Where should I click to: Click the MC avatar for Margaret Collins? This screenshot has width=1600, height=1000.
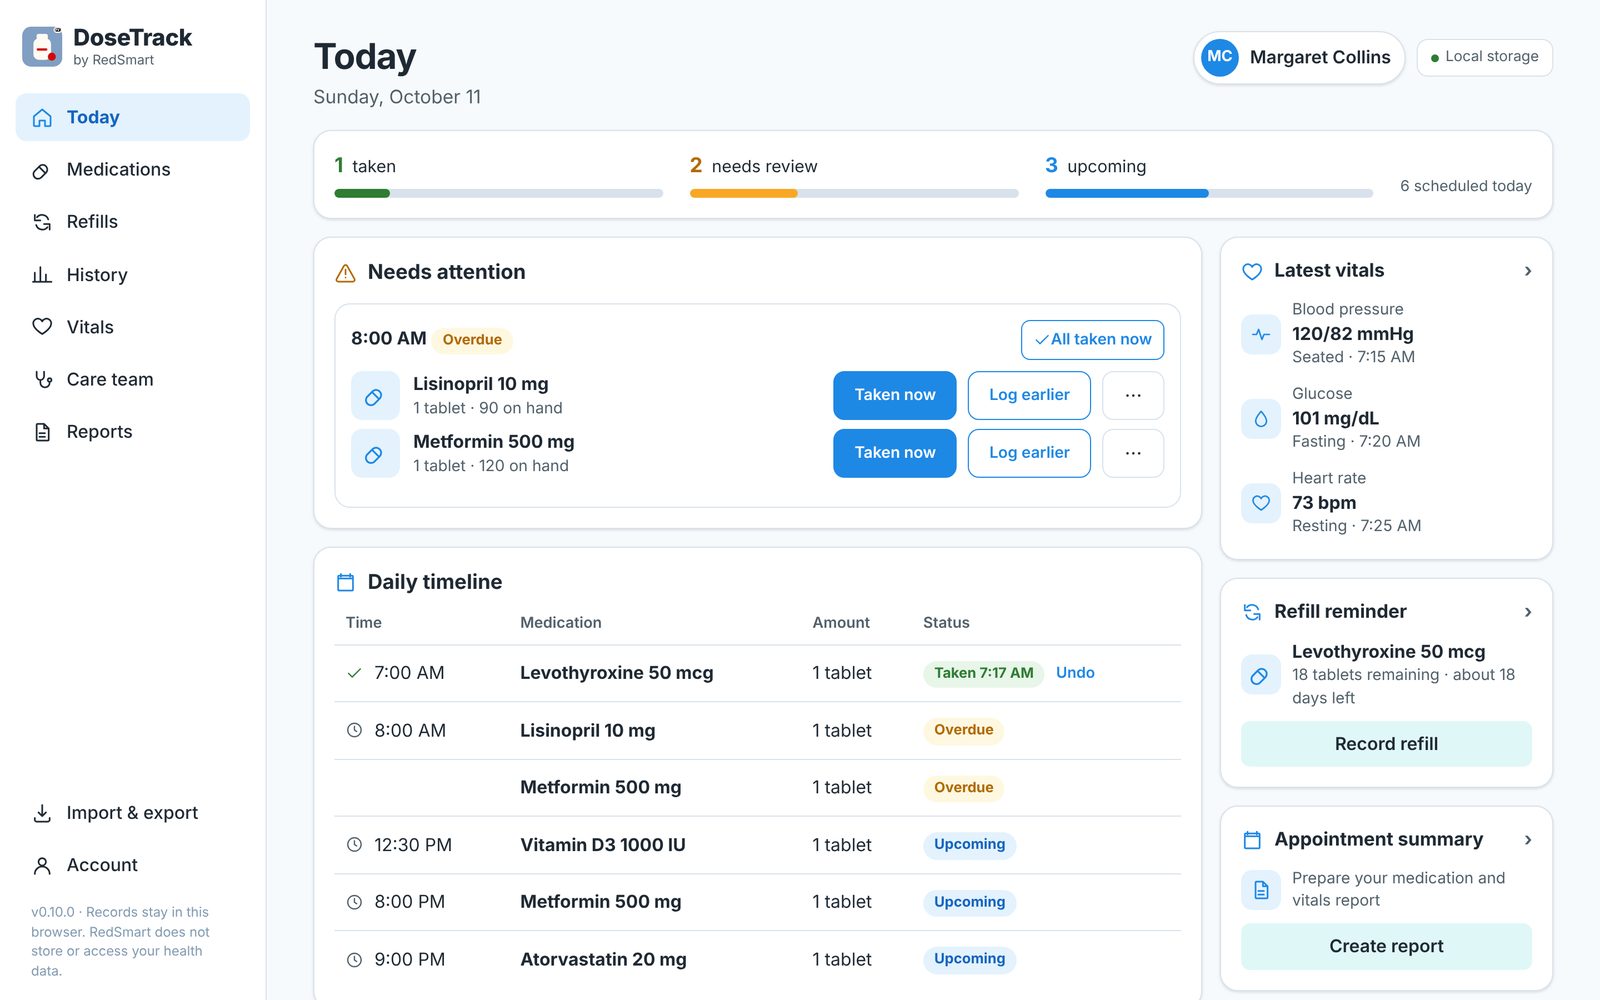(1219, 57)
